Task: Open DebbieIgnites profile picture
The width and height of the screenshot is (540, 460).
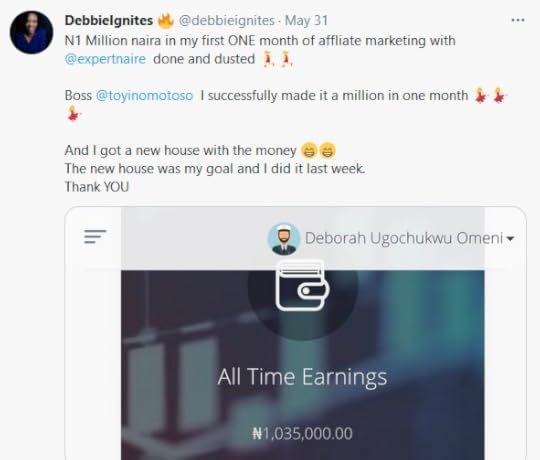Action: [31, 32]
